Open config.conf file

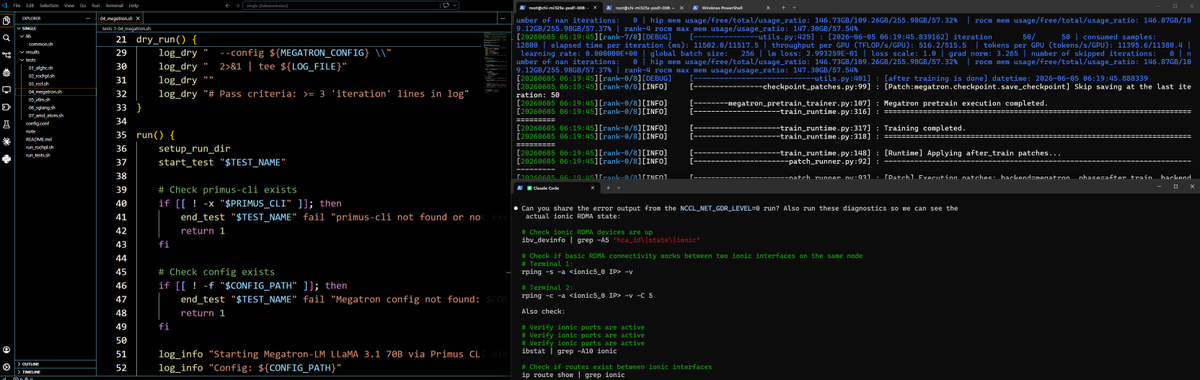[37, 123]
